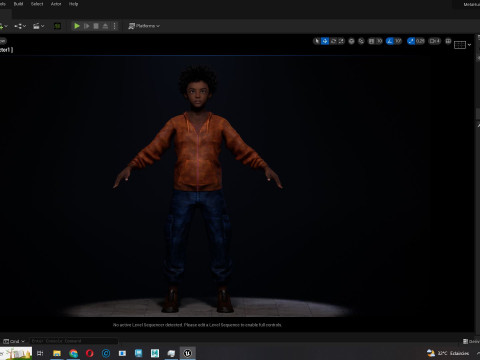This screenshot has width=480, height=360.
Task: Open play mode options three-dot menu
Action: (115, 26)
